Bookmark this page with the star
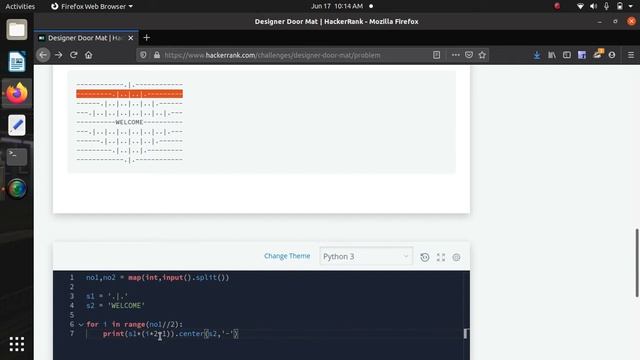640x360 pixels. click(x=482, y=55)
